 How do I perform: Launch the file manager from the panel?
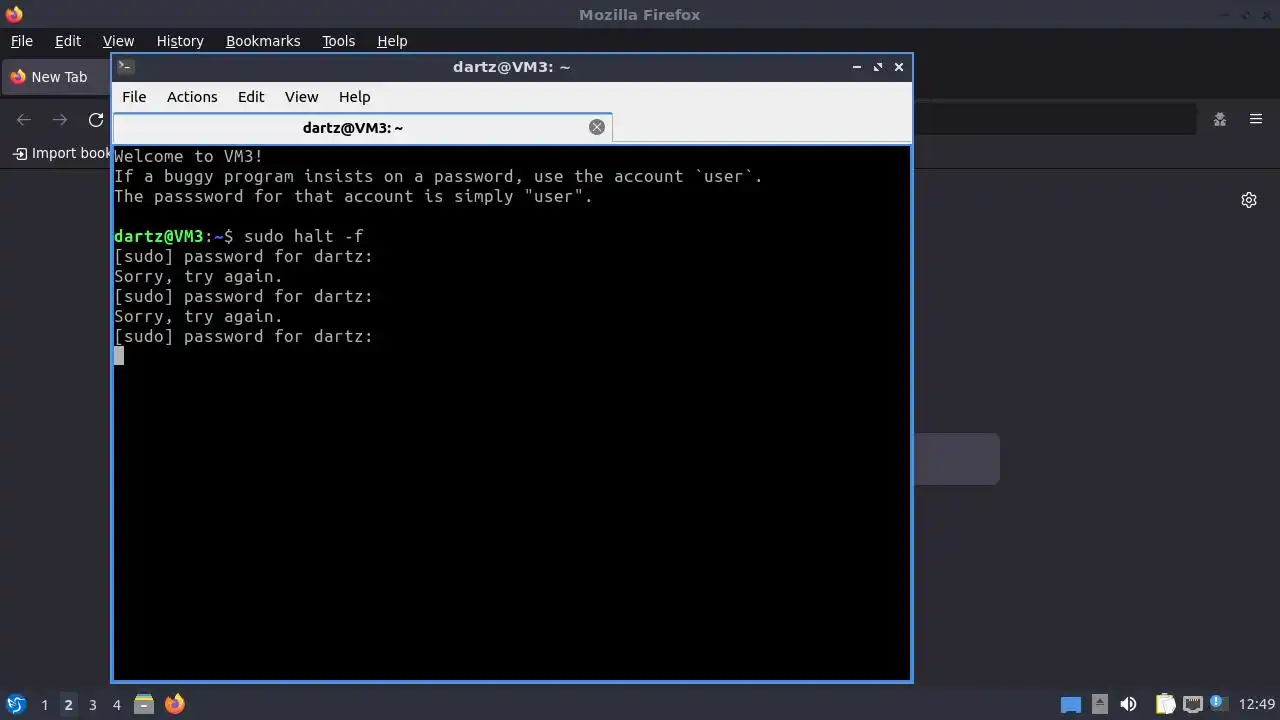(x=144, y=704)
